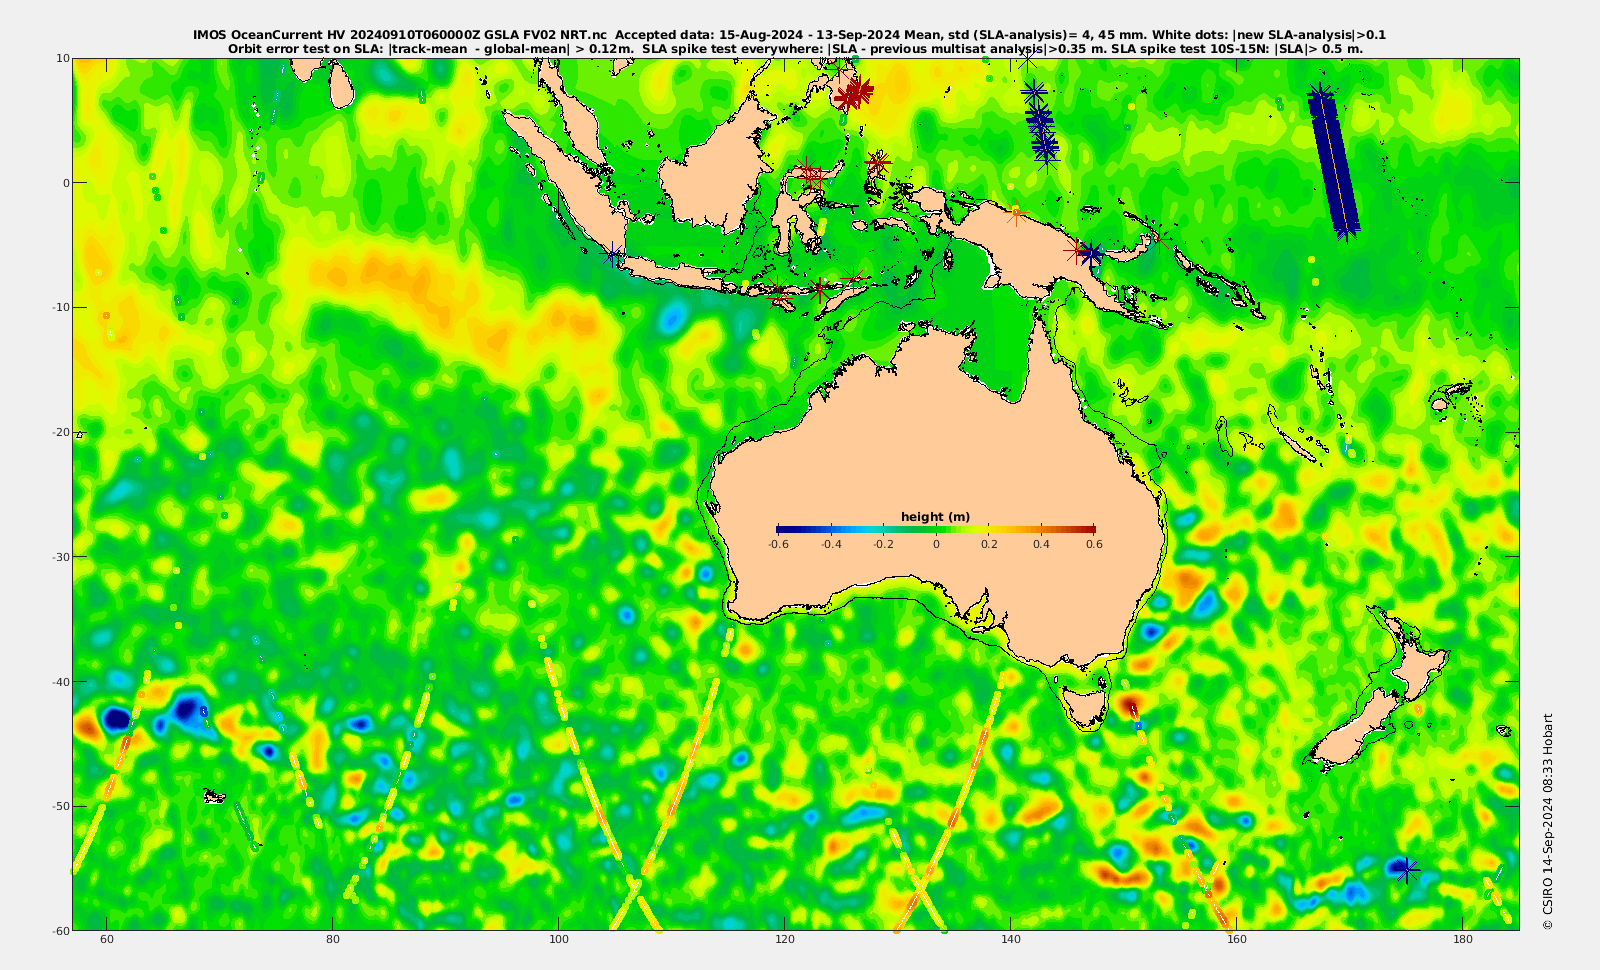Click the height colorbar strip
The image size is (1600, 970).
[x=936, y=529]
